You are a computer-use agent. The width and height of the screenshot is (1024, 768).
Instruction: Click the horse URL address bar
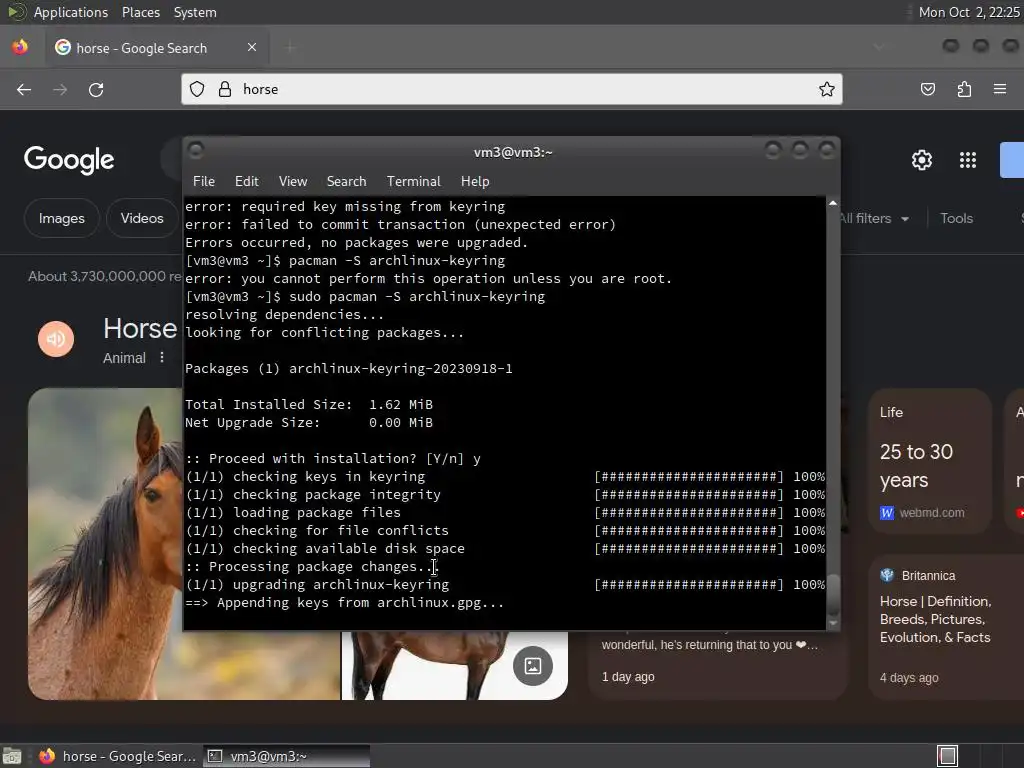(512, 89)
